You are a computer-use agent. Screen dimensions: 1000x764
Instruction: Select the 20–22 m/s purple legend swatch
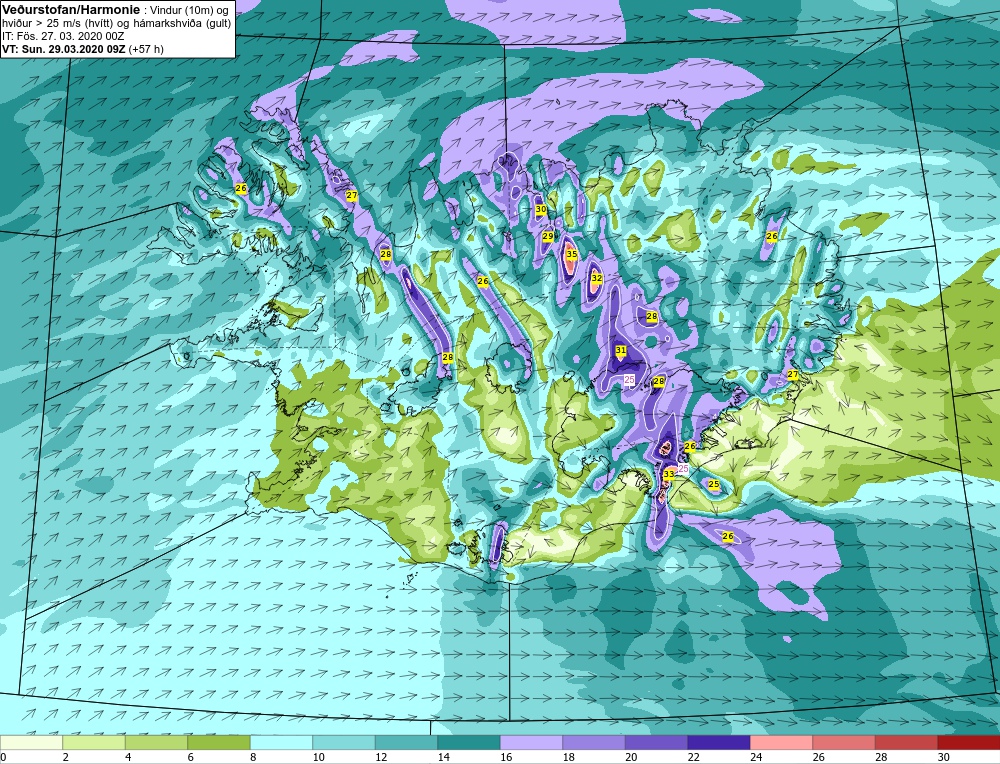(x=656, y=743)
